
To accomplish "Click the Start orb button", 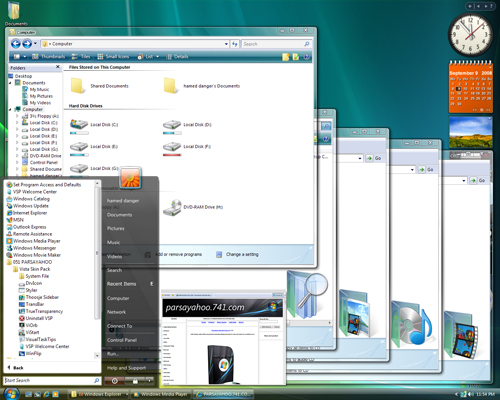I will pos(11,394).
